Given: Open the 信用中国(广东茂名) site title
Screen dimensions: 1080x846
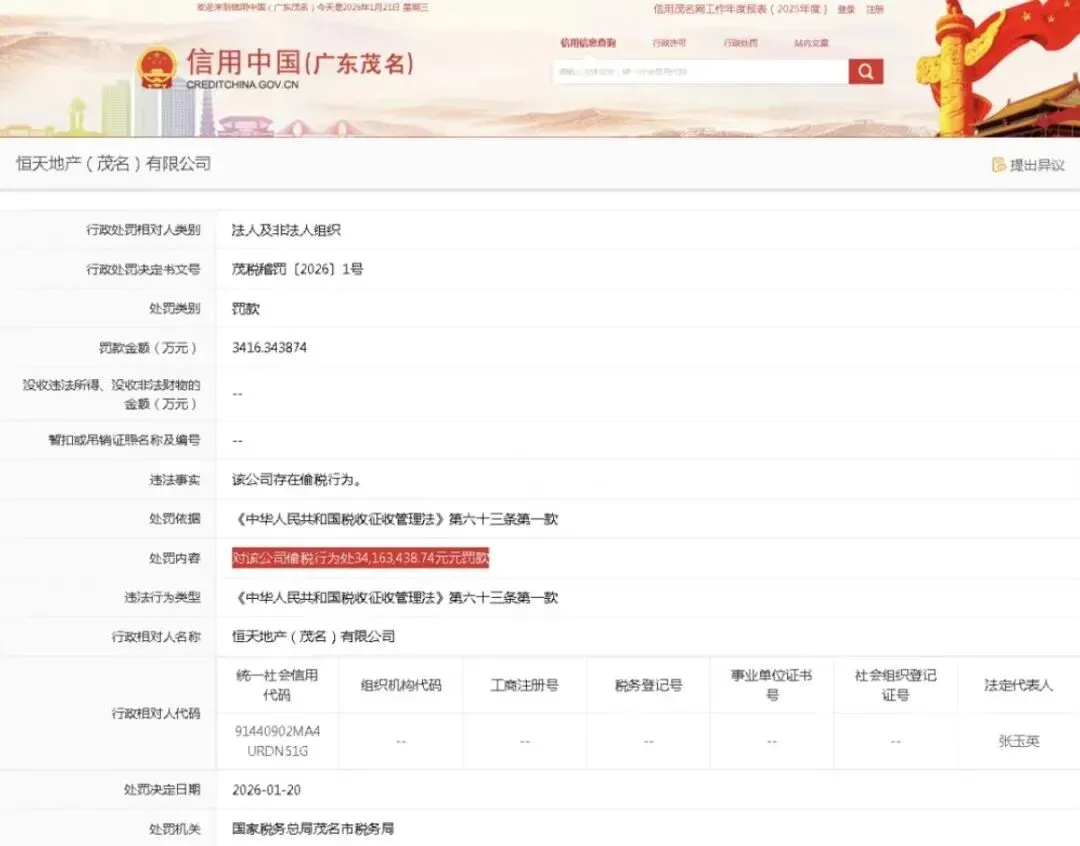Looking at the screenshot, I should point(300,62).
